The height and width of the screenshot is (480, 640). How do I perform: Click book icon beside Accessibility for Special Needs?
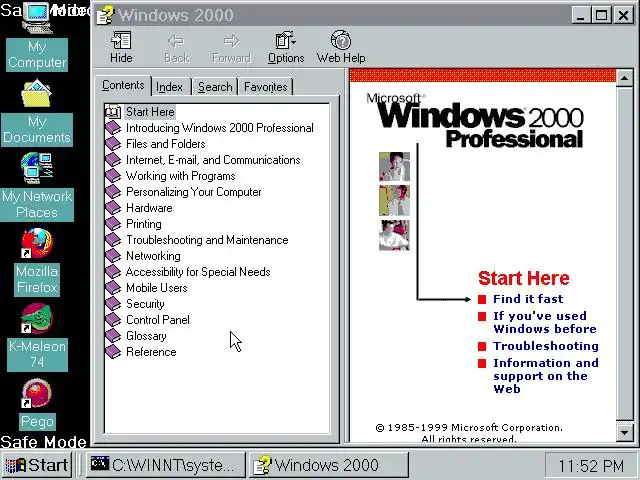click(x=113, y=272)
